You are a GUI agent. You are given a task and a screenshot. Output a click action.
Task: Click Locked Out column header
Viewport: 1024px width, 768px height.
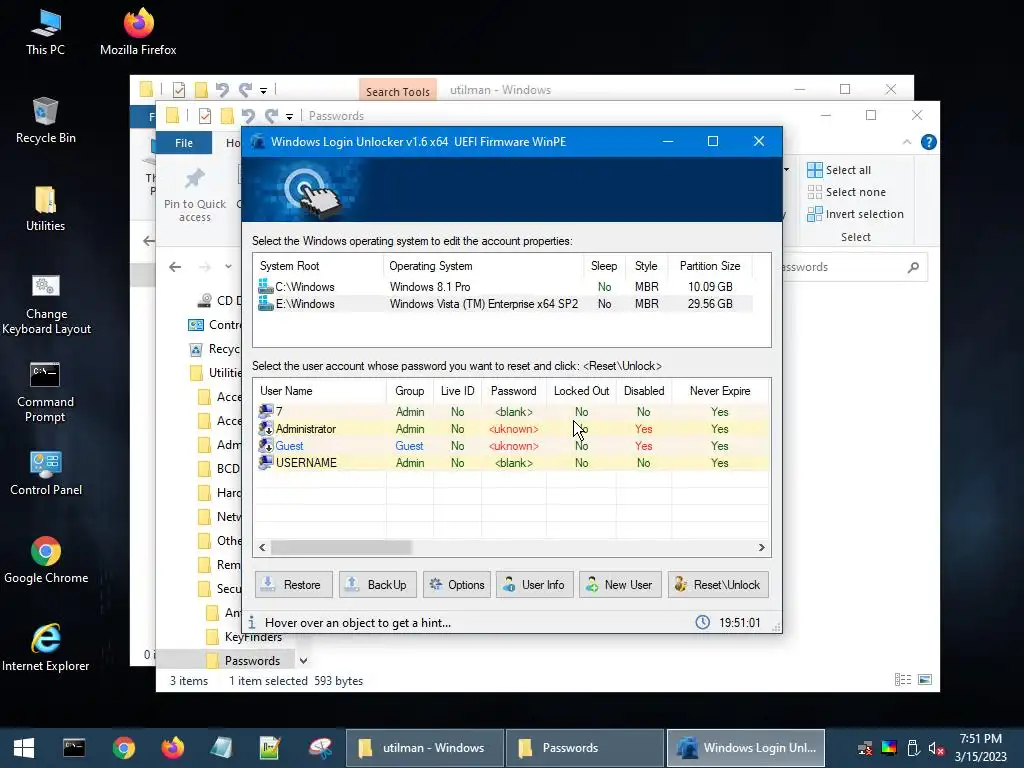point(581,391)
